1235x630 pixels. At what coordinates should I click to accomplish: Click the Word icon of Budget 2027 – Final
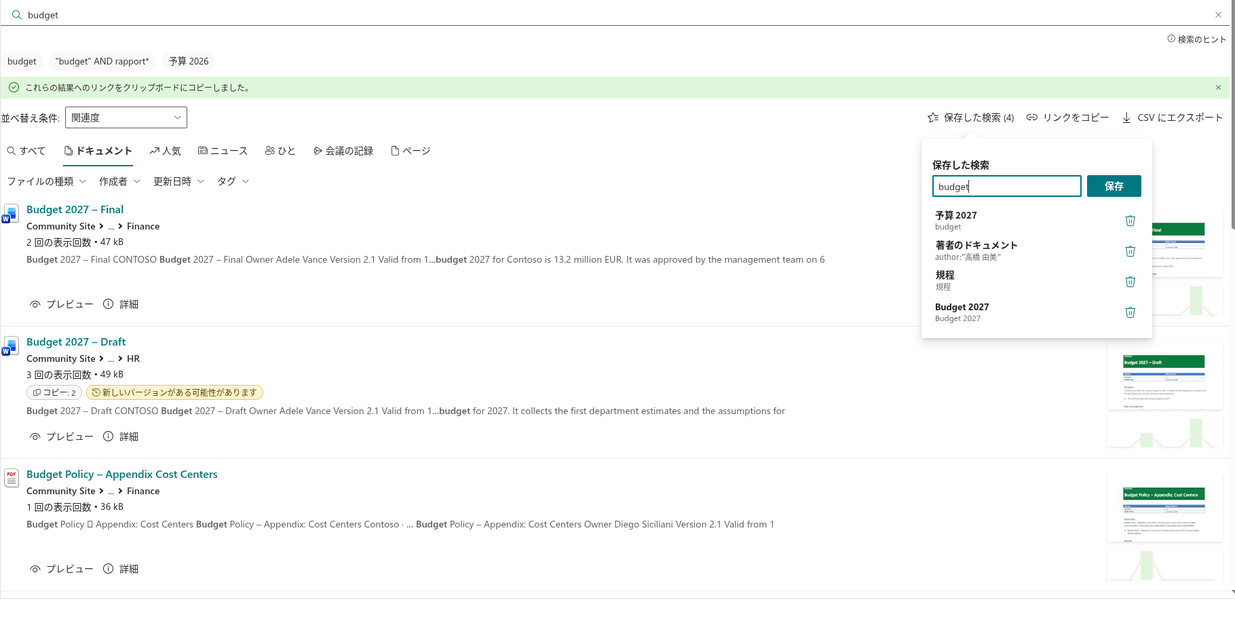tap(11, 214)
